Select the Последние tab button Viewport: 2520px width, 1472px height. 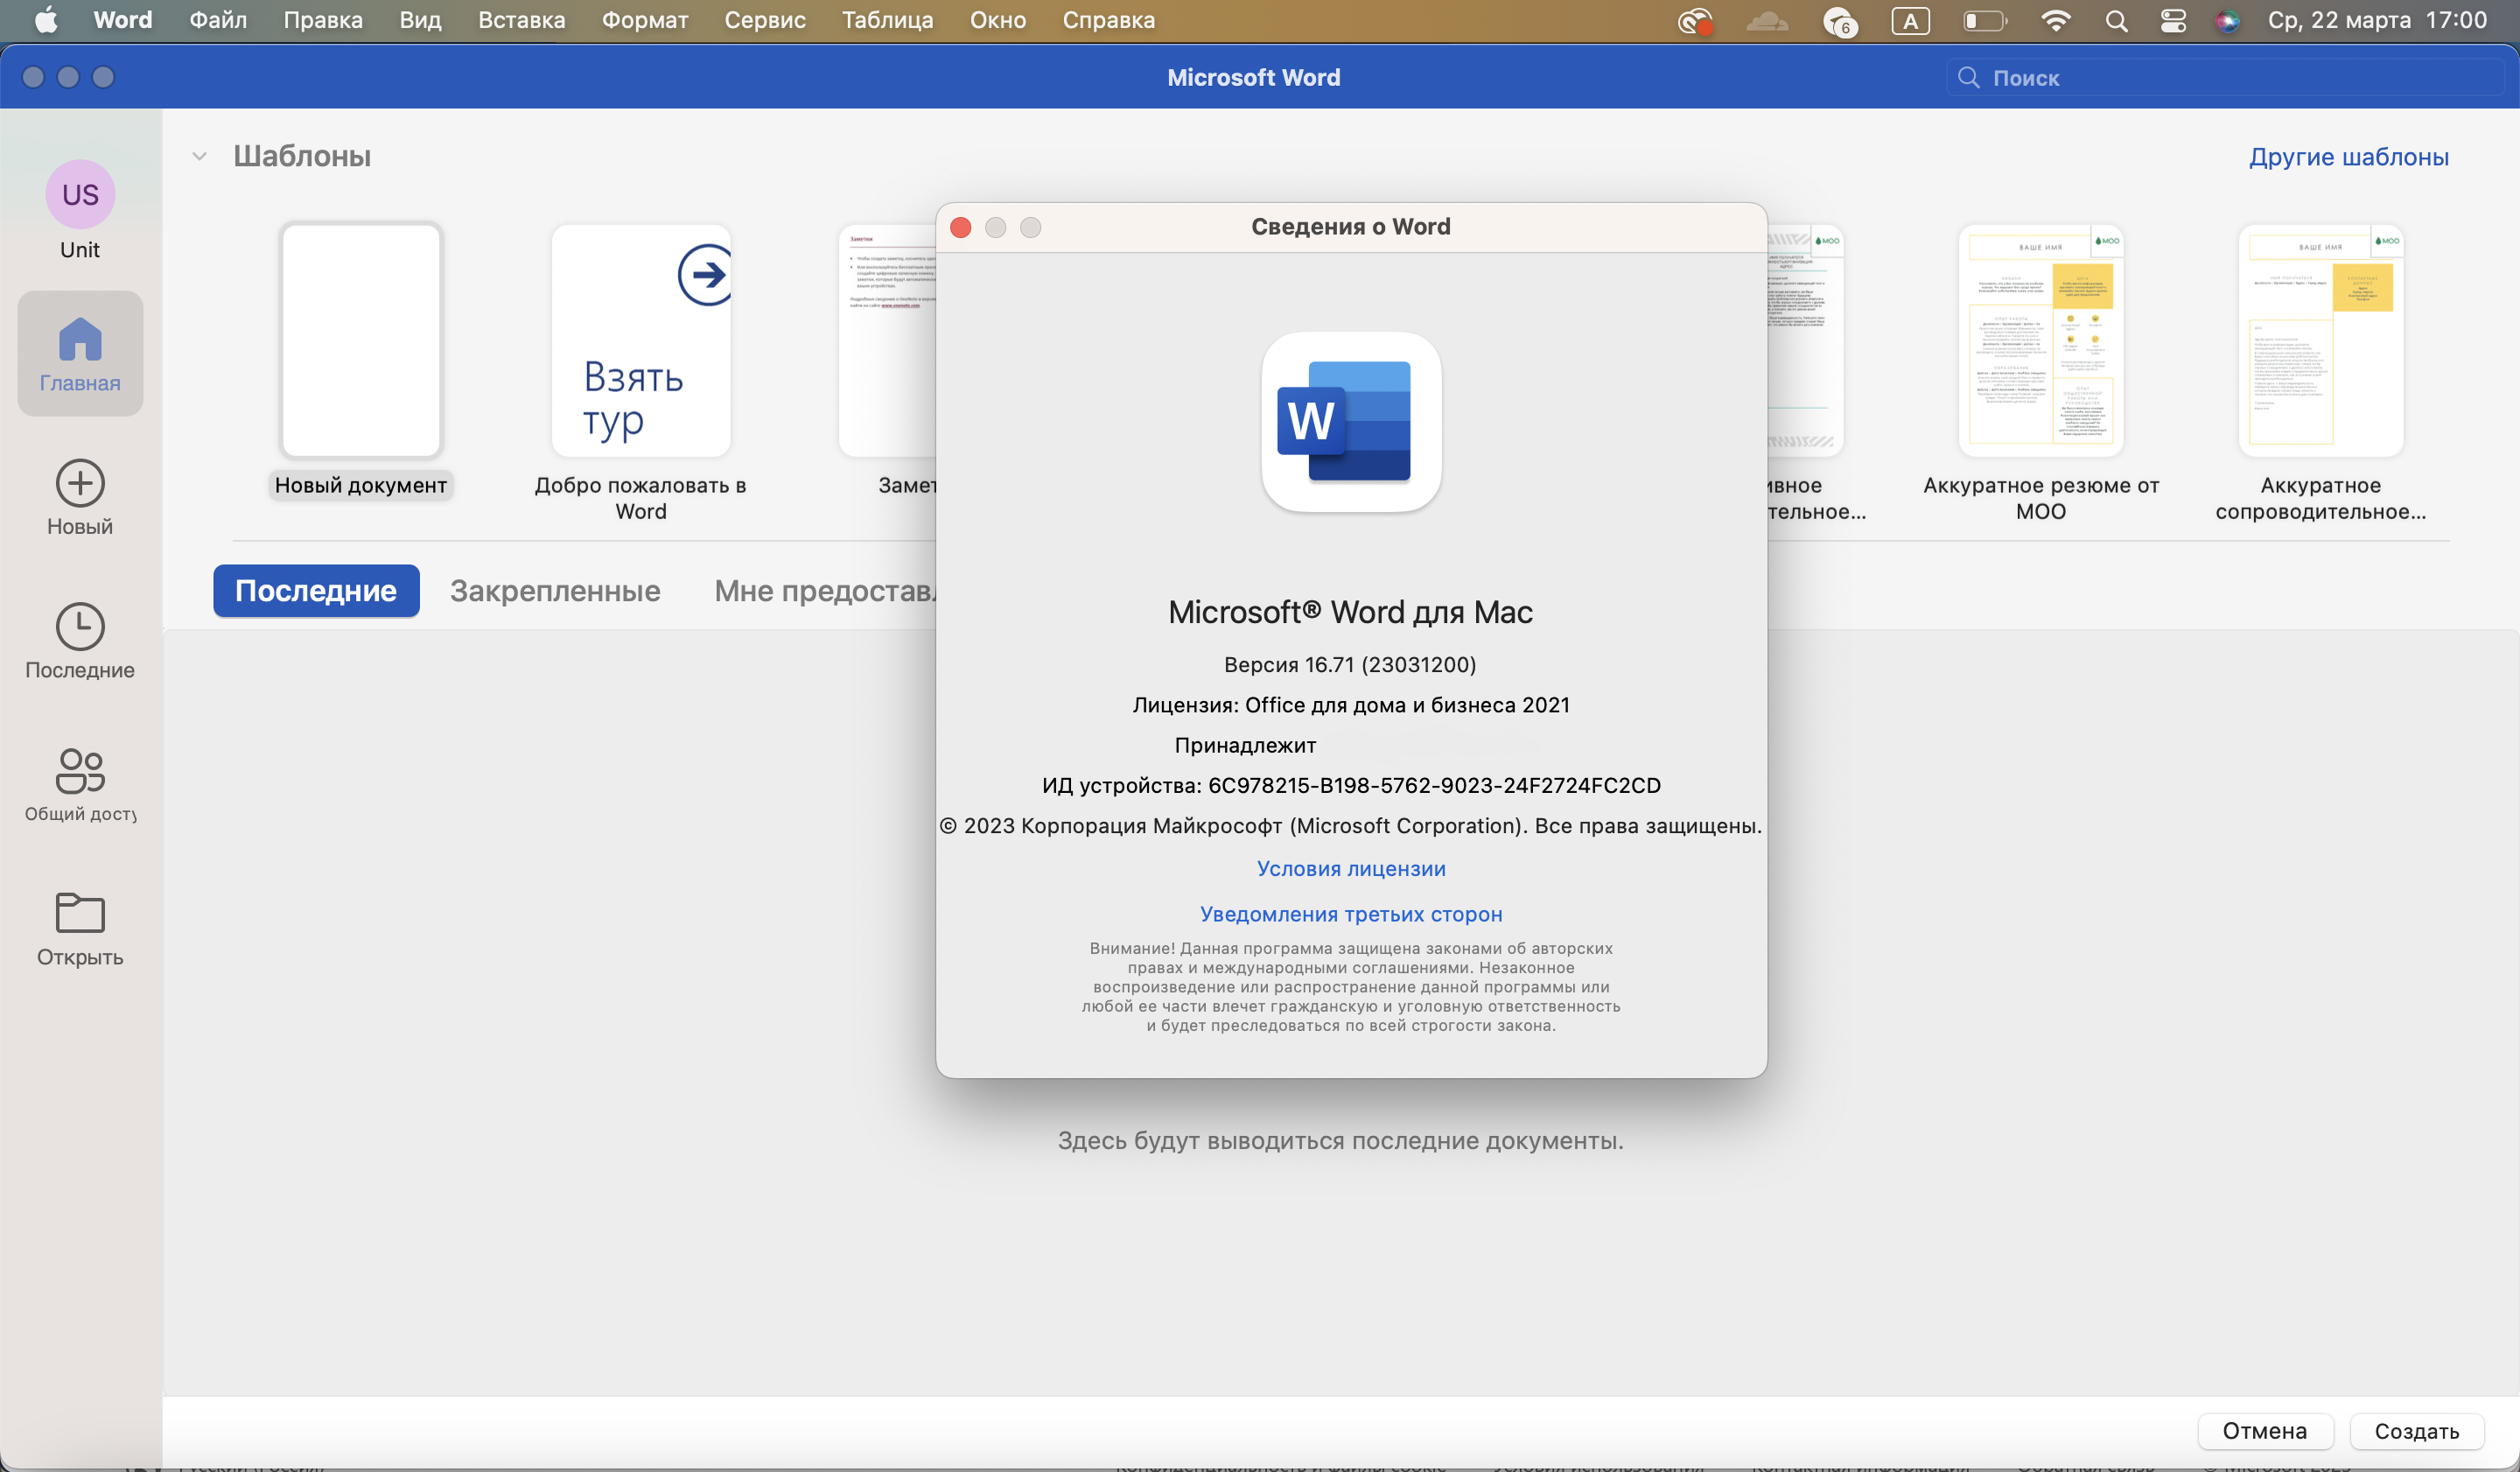(x=316, y=591)
